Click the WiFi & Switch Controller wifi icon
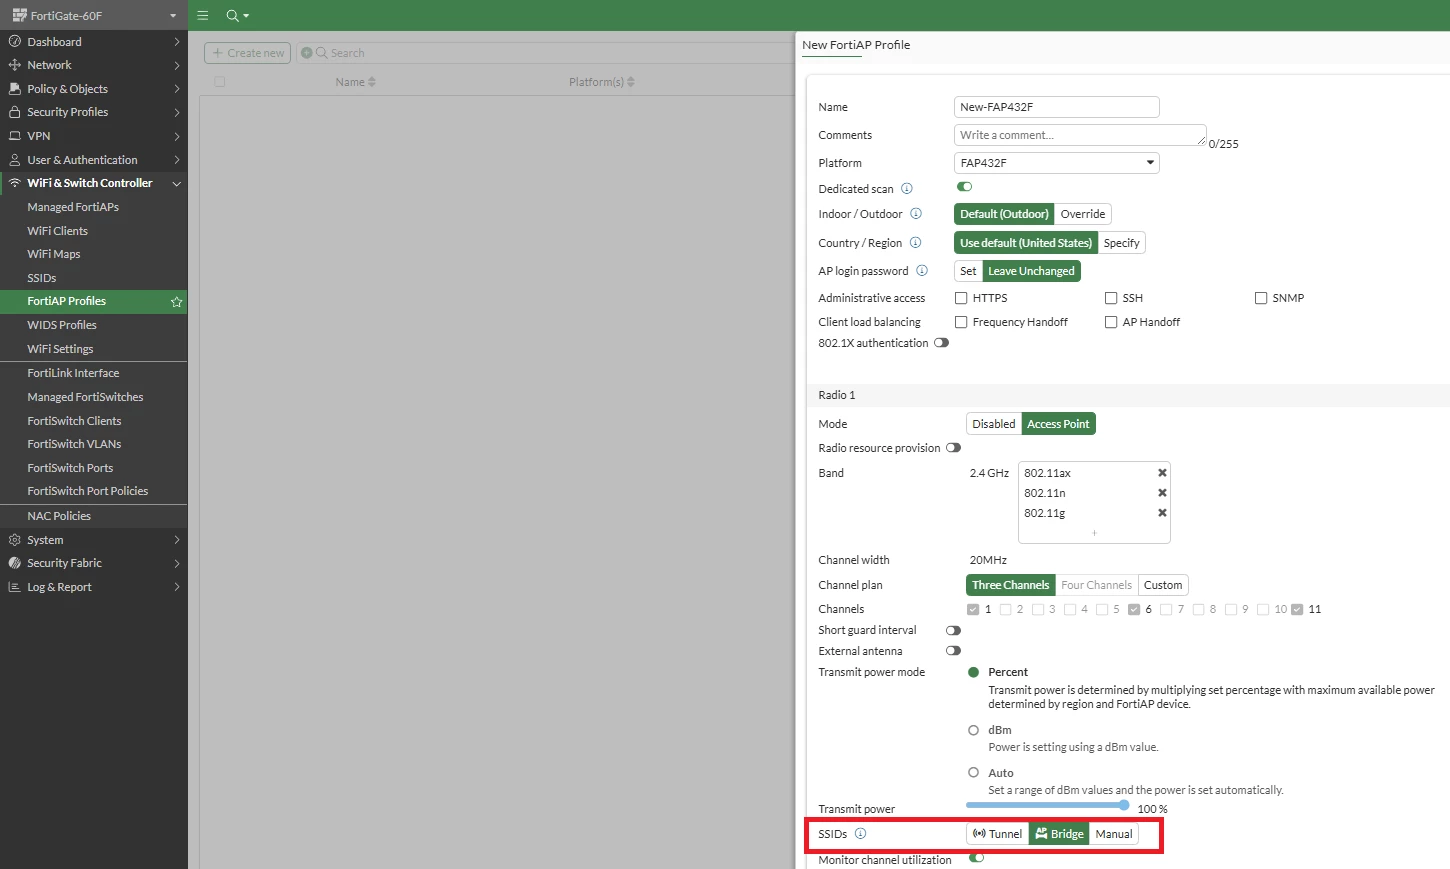 click(x=15, y=183)
